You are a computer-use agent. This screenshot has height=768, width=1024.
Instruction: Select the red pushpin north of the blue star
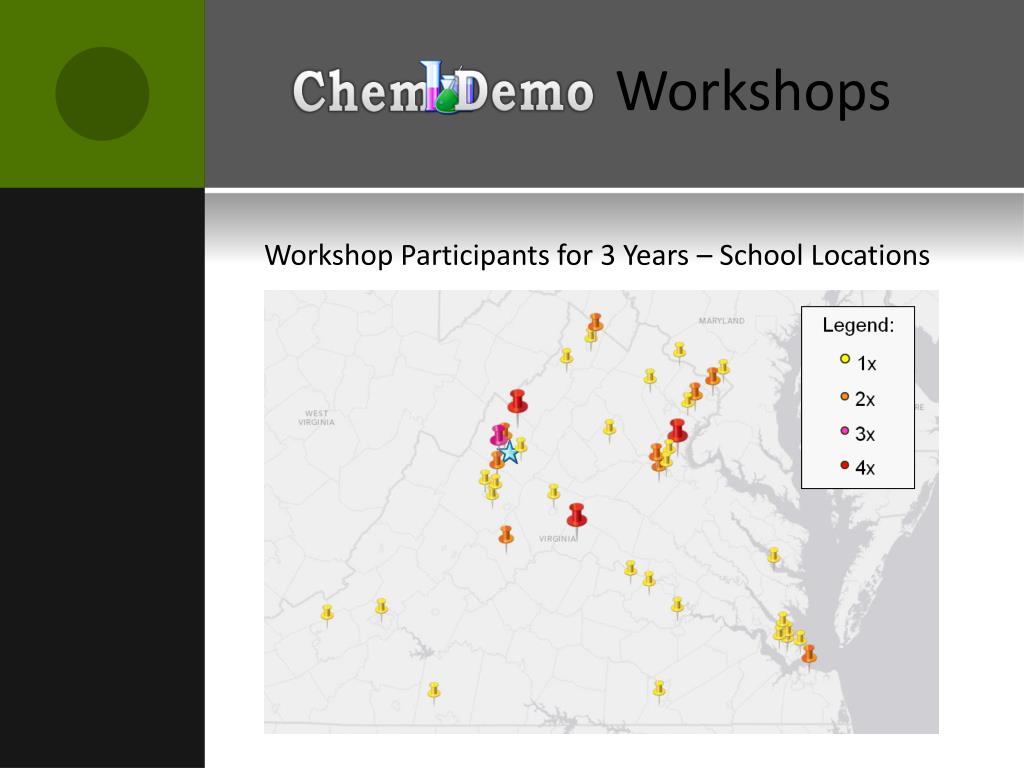point(517,402)
